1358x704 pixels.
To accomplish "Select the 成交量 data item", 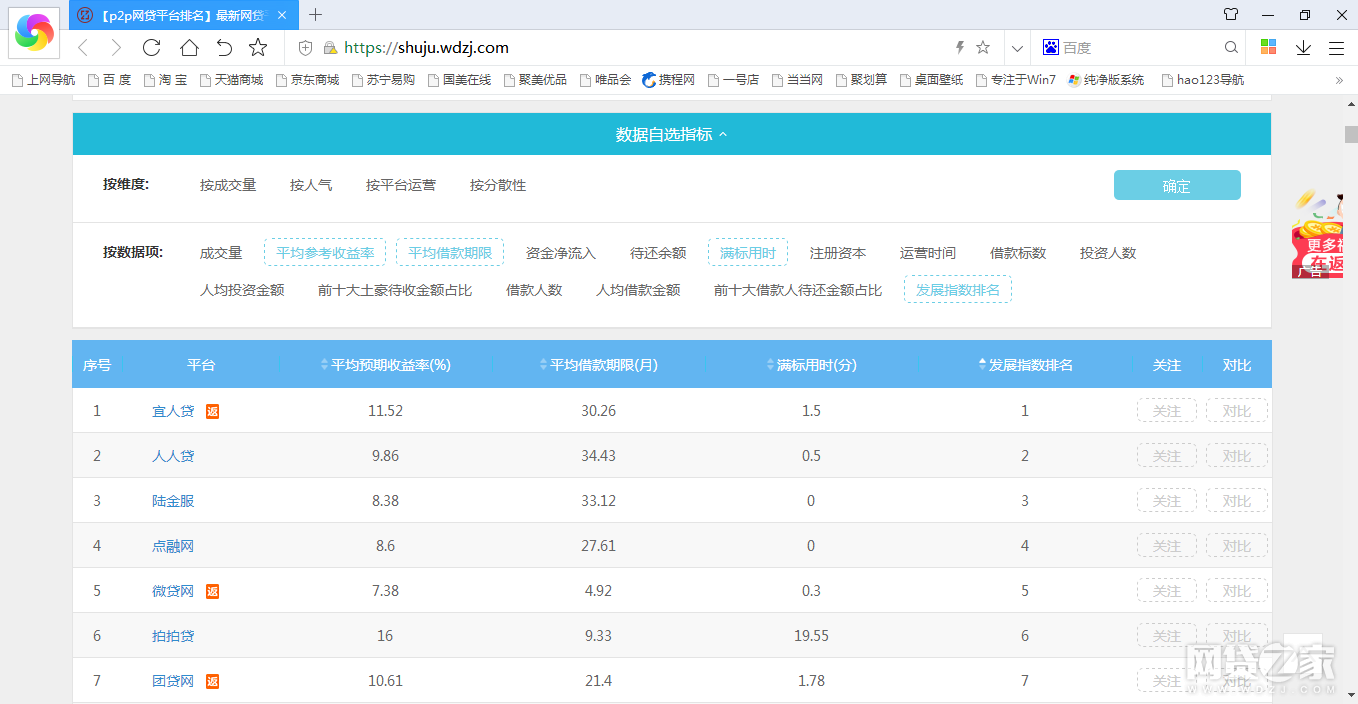I will (221, 253).
